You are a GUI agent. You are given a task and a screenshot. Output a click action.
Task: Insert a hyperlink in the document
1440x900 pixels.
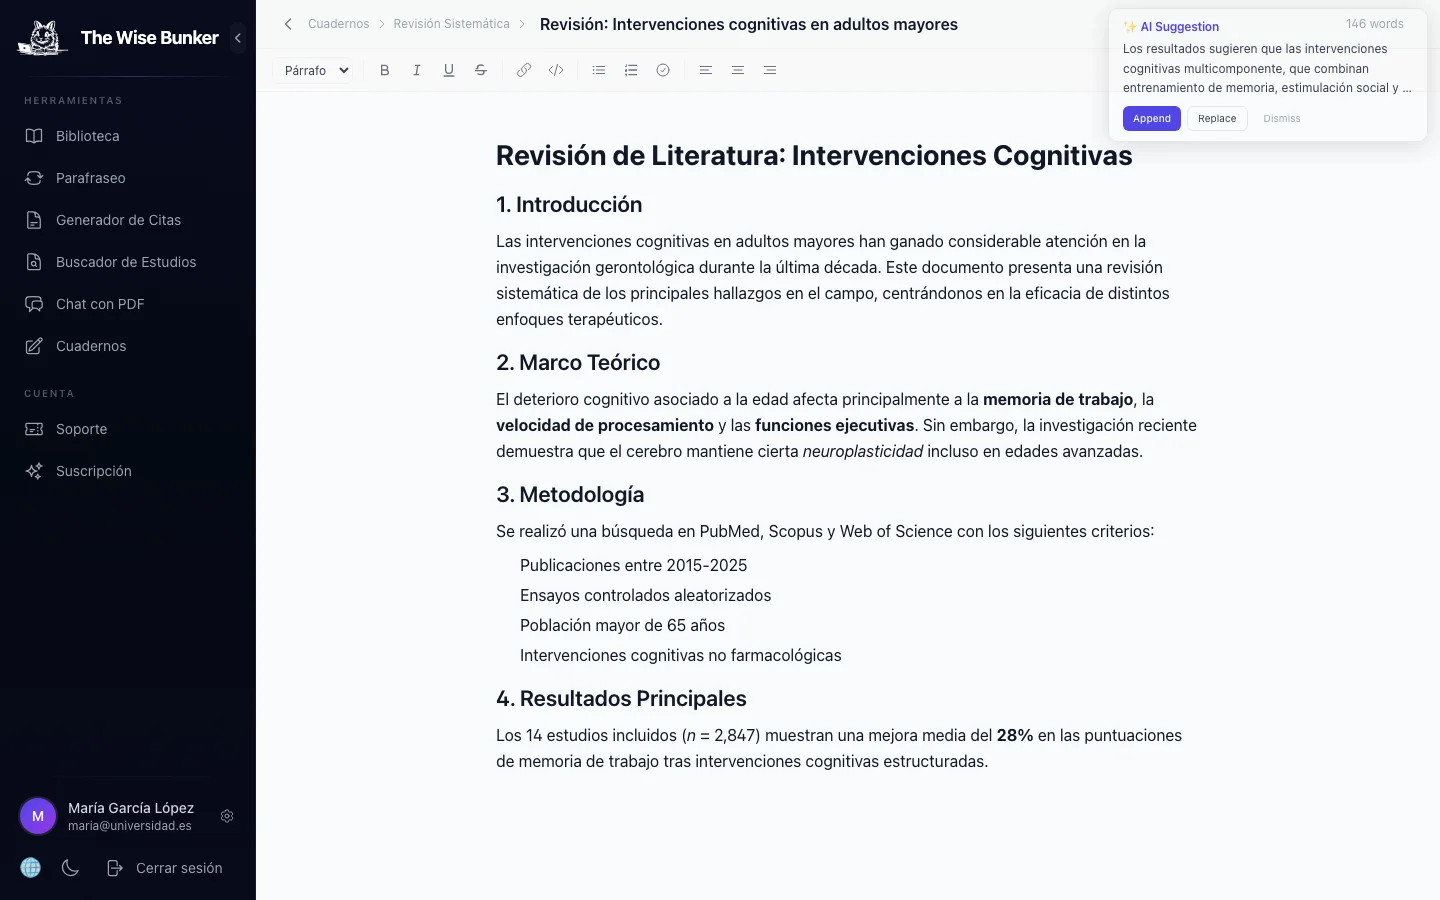click(523, 70)
